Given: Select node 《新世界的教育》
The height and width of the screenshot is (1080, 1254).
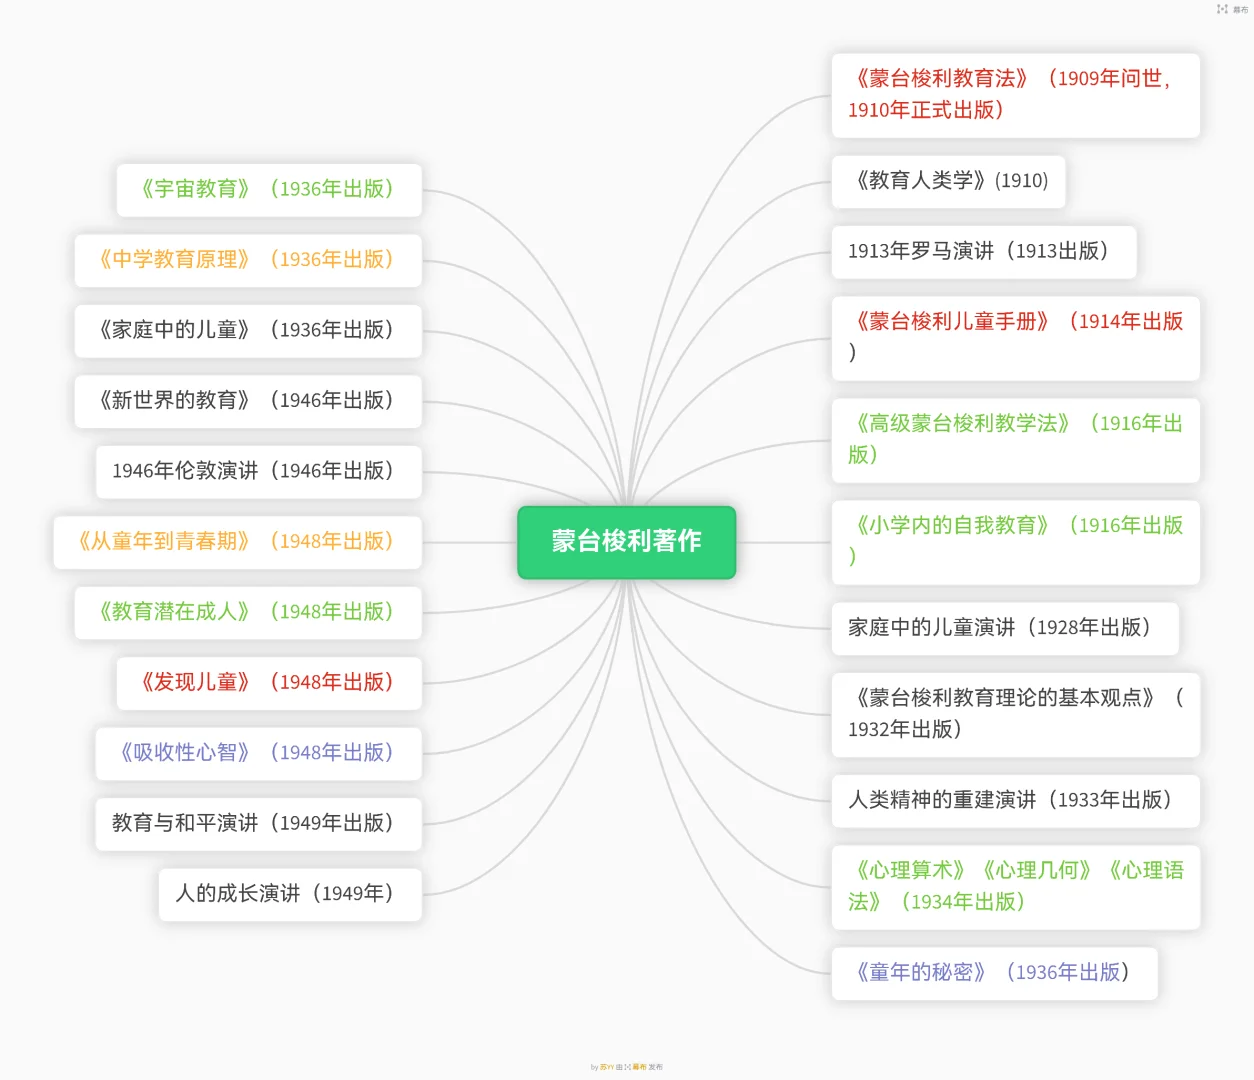Looking at the screenshot, I should point(248,401).
